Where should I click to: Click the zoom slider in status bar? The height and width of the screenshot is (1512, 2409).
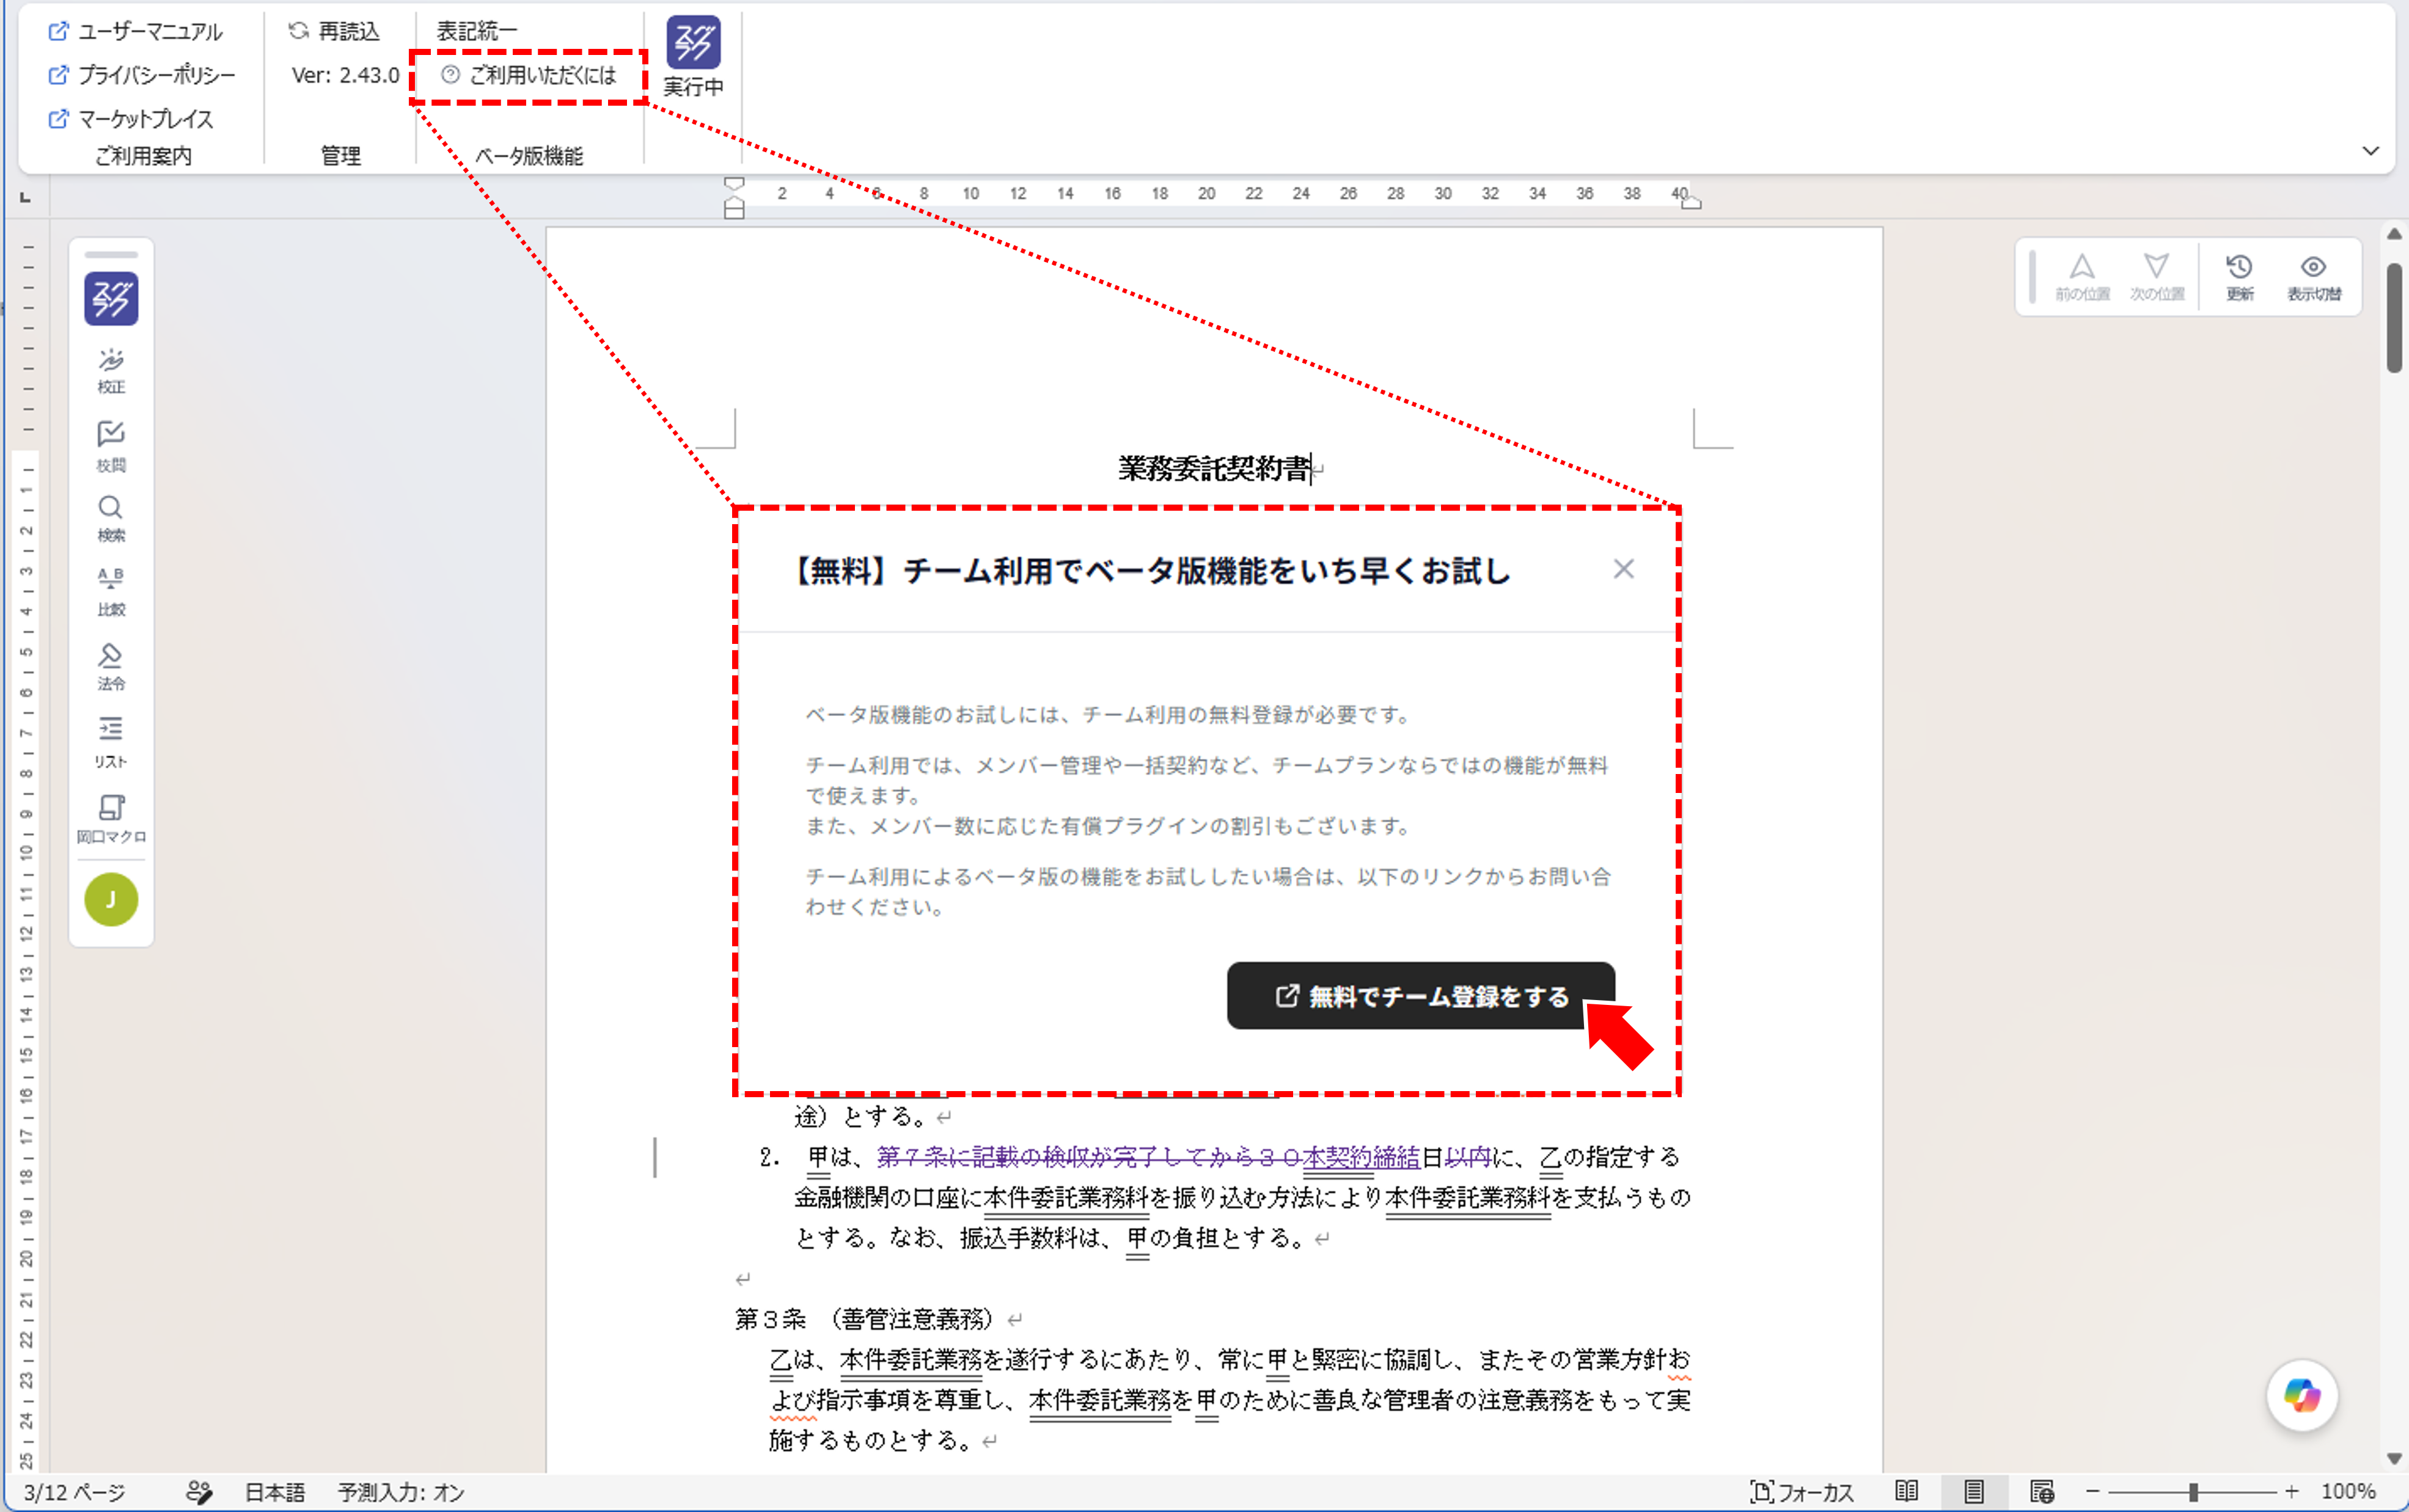point(2192,1492)
